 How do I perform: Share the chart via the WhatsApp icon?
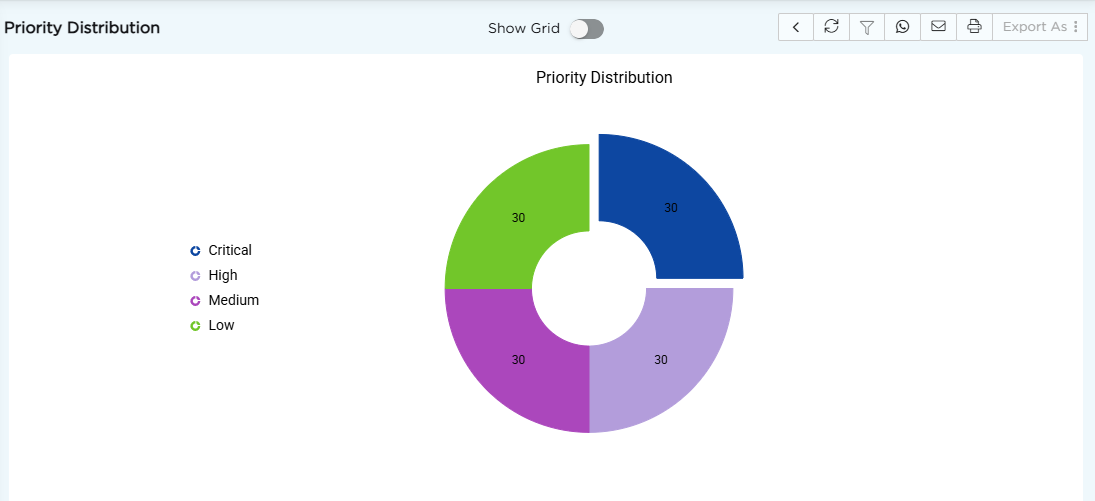[902, 27]
